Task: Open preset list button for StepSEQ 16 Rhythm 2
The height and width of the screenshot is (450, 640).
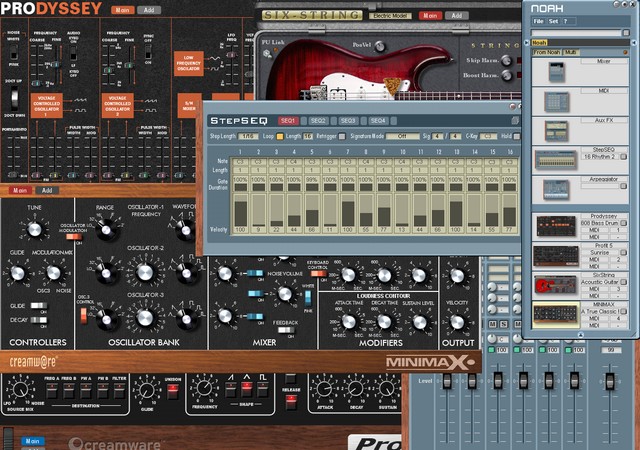Action: (x=624, y=157)
